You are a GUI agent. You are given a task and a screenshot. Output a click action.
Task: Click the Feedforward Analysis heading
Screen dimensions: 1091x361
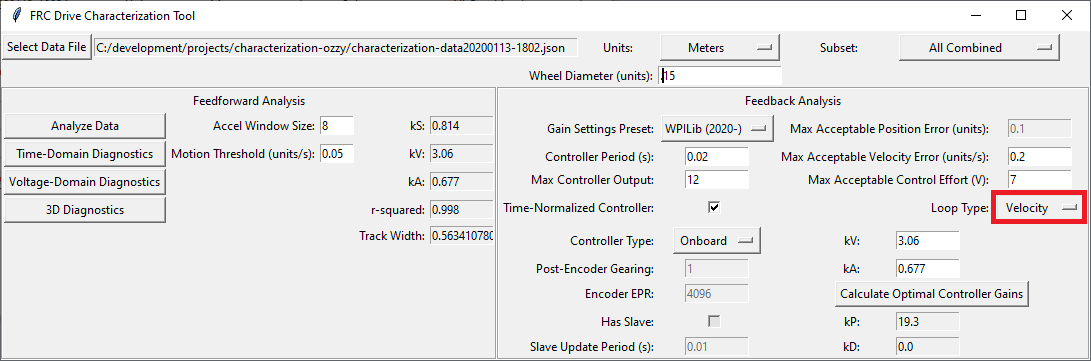(248, 102)
